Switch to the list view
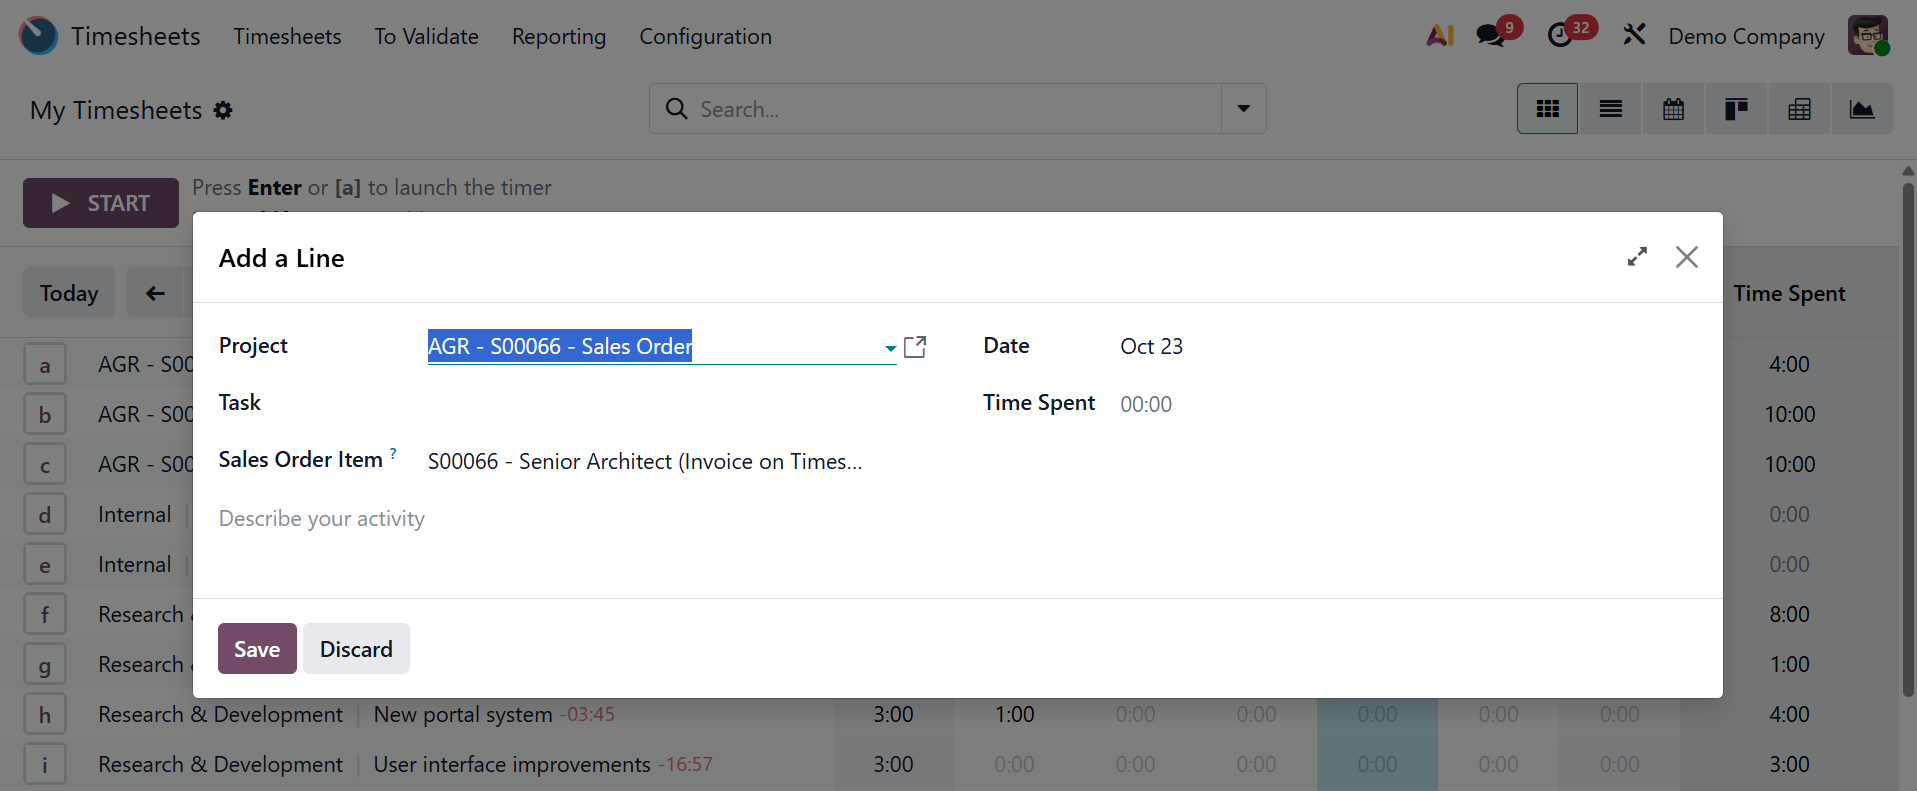Image resolution: width=1917 pixels, height=791 pixels. coord(1610,109)
